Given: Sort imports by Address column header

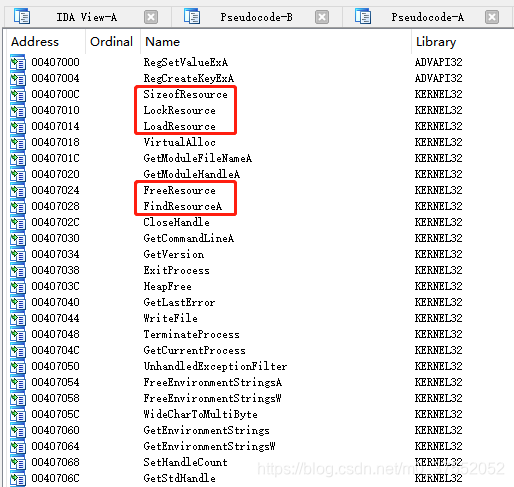Looking at the screenshot, I should (x=35, y=42).
